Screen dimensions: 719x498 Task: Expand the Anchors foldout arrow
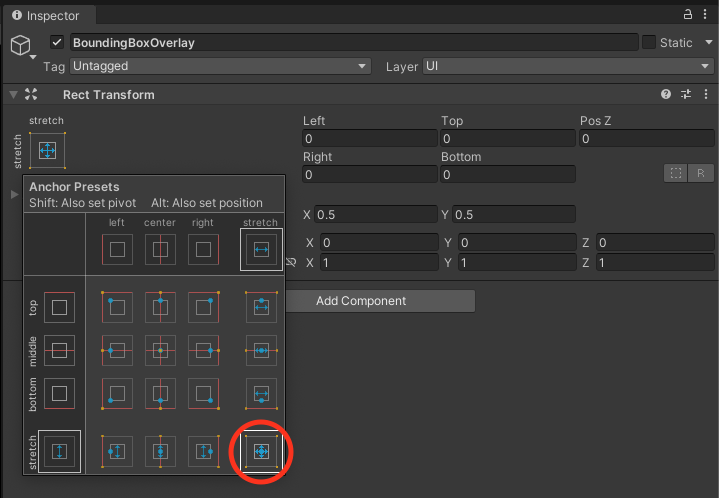click(x=14, y=194)
